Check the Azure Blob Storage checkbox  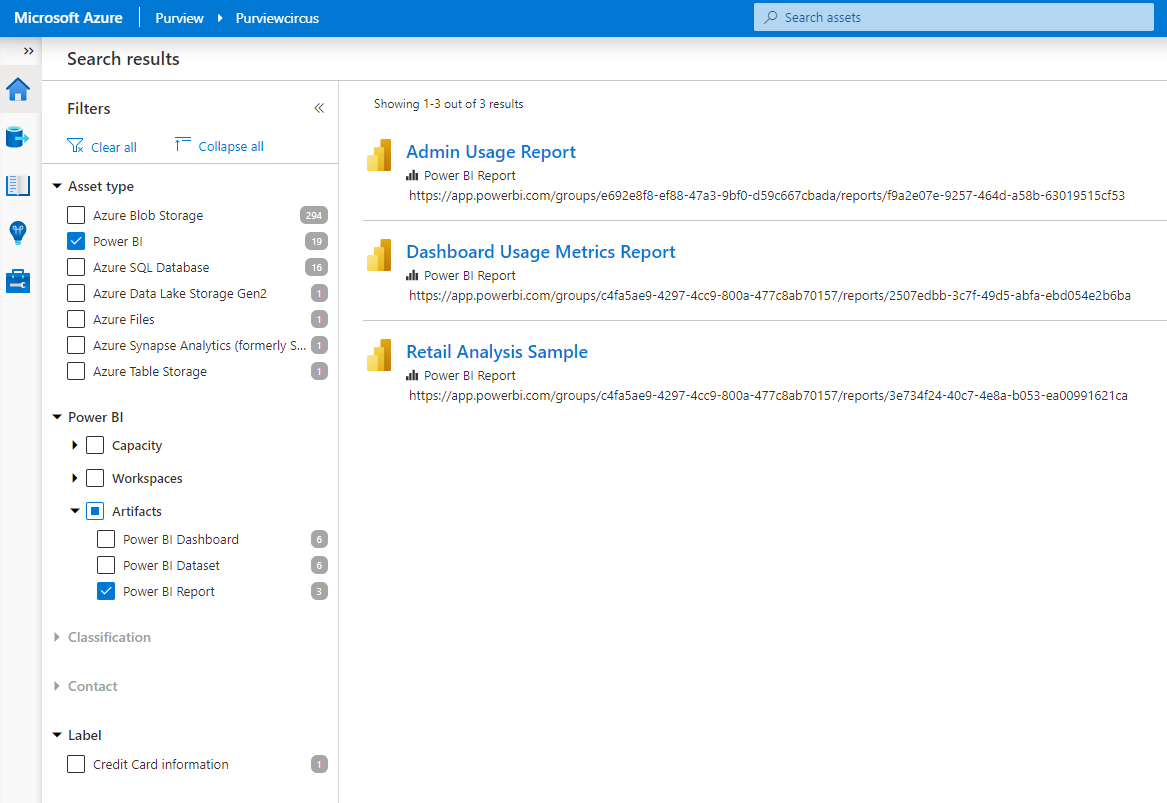point(76,215)
